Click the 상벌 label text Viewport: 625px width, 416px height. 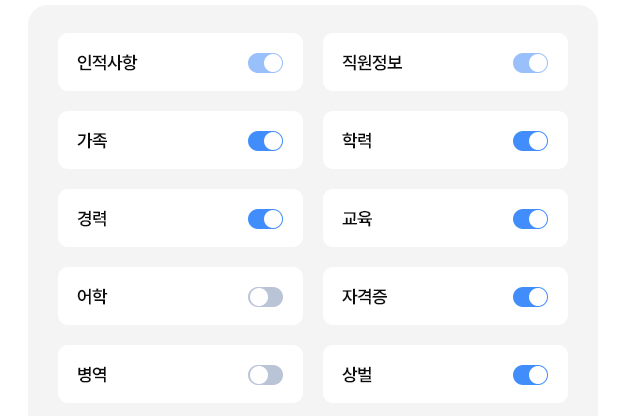click(357, 375)
